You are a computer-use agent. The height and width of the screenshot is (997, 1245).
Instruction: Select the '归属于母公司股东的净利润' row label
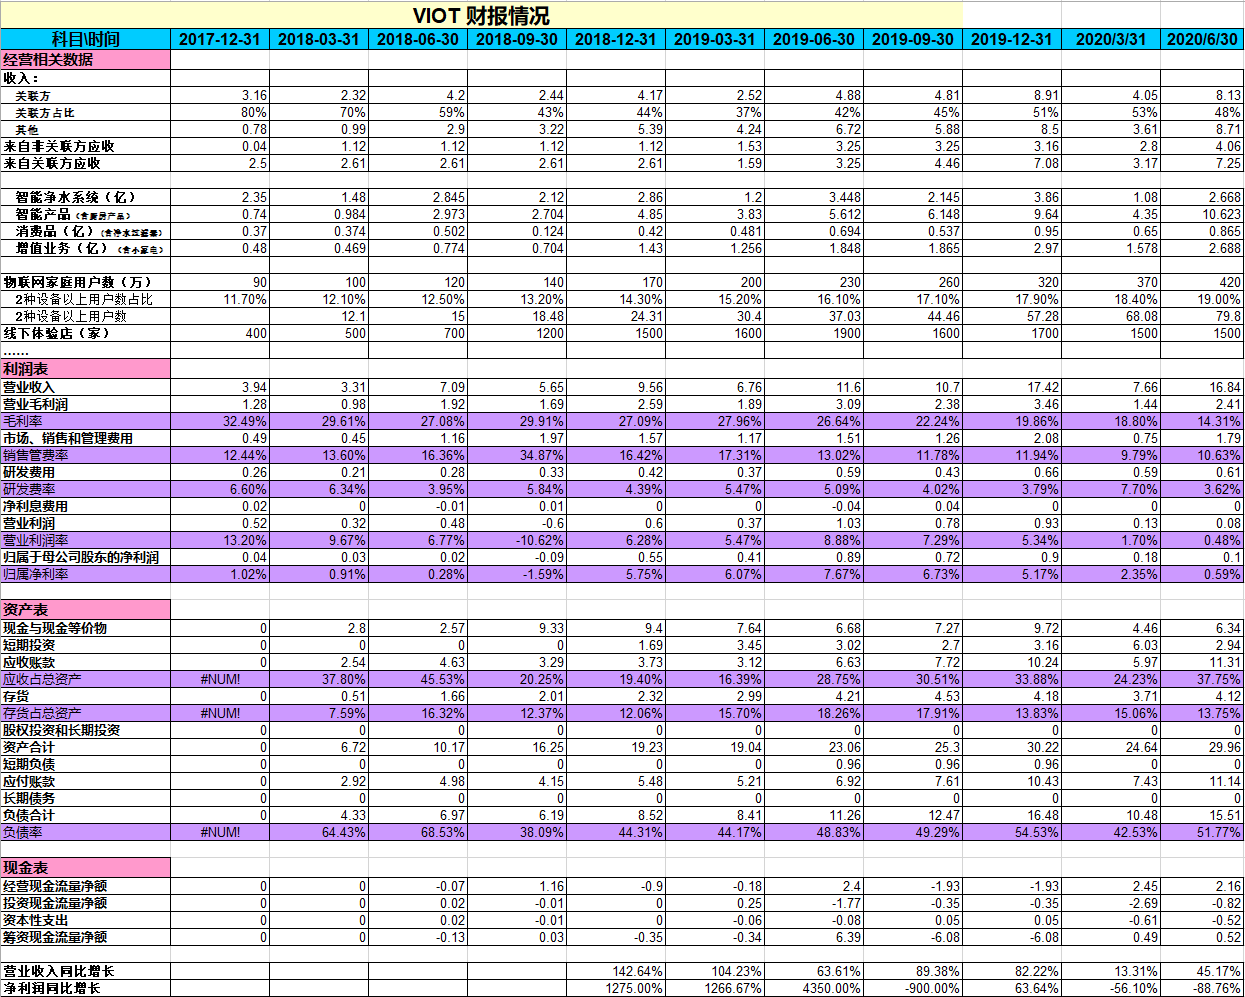[x=81, y=557]
